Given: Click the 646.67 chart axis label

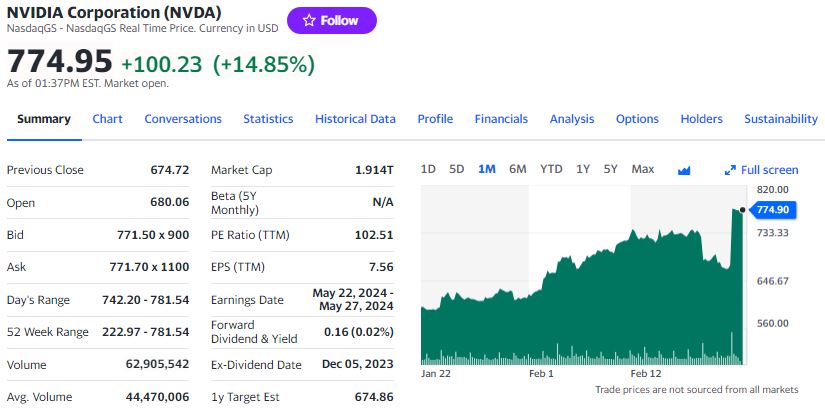Looking at the screenshot, I should pos(773,281).
